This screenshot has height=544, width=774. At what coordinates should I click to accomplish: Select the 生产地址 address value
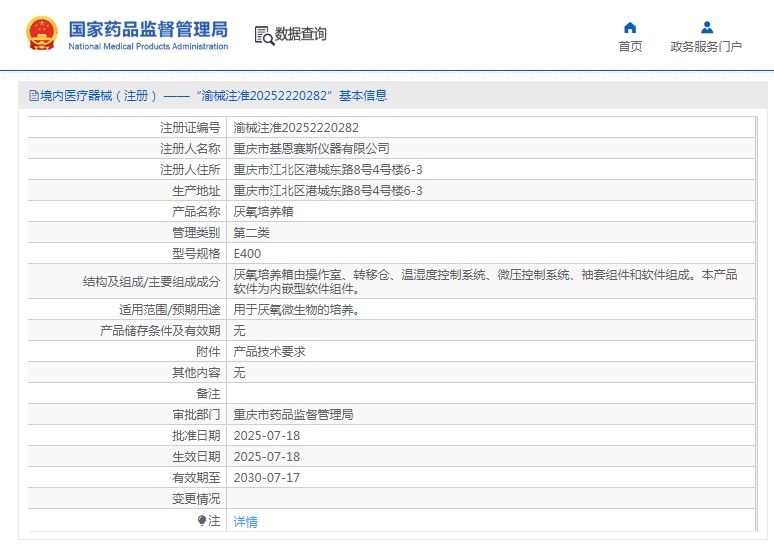click(x=328, y=191)
